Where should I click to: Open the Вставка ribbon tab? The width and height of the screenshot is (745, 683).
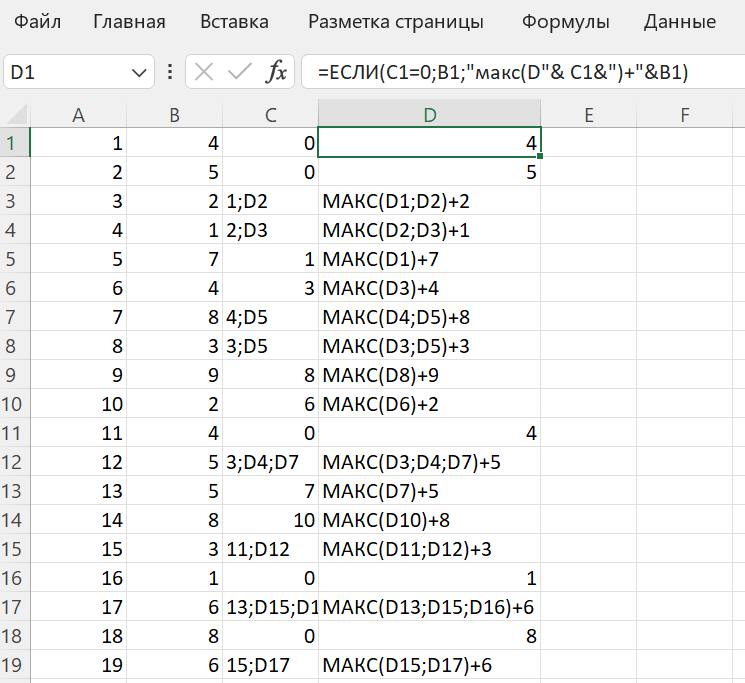[x=234, y=21]
